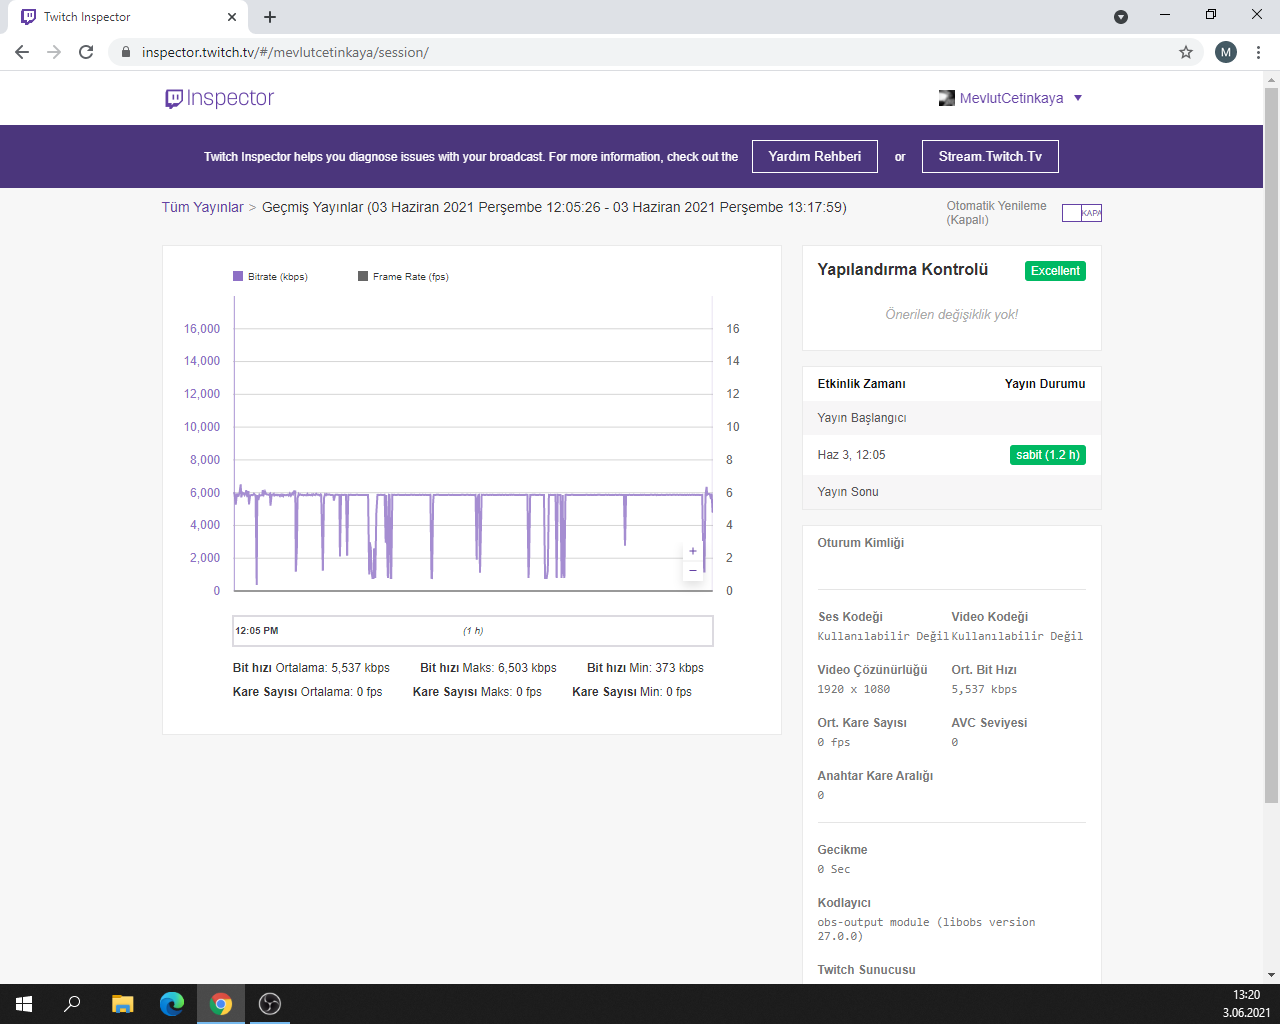Click the Twitch Inspector logo
Screen dimensions: 1280x1024
tap(219, 98)
